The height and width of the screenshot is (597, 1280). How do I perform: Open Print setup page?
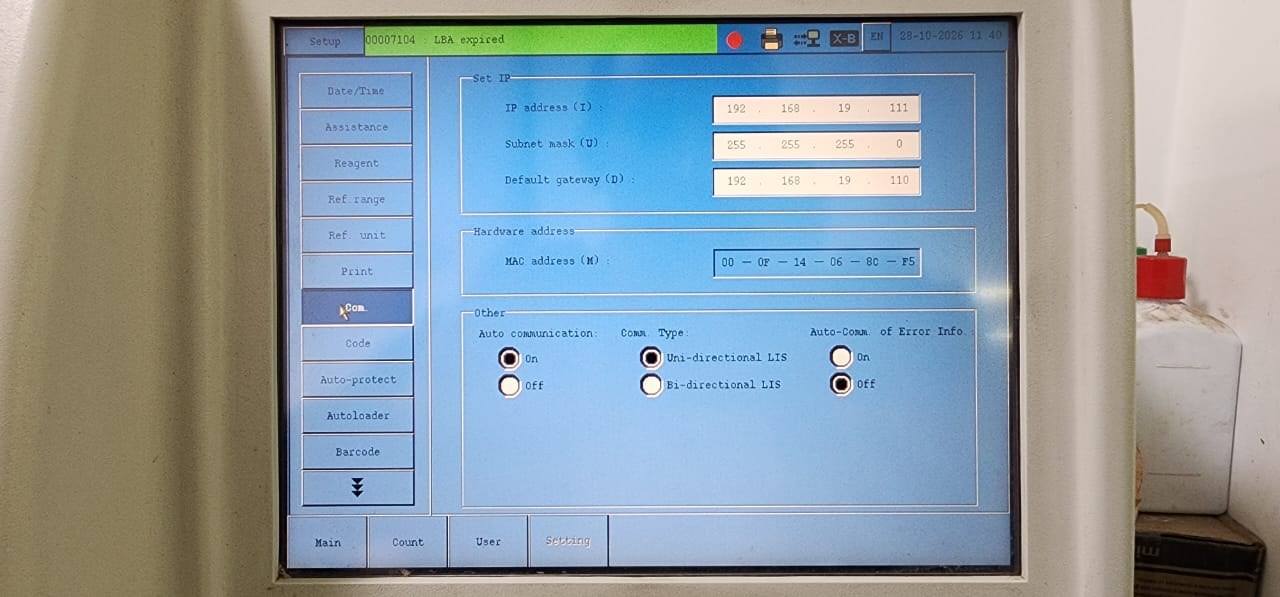click(x=356, y=271)
